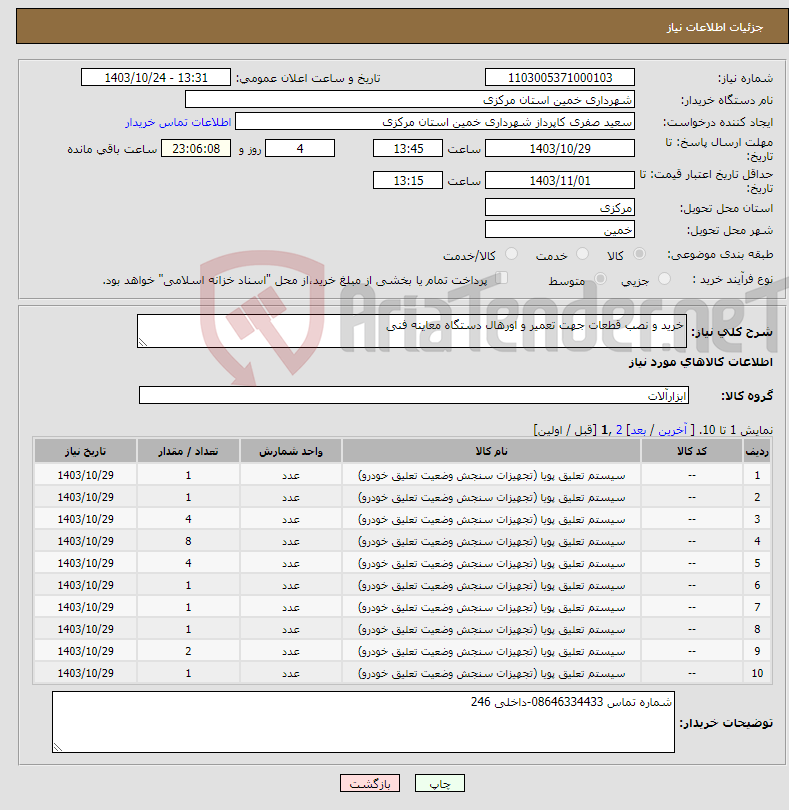The image size is (789, 810).
Task: Click the بازگشت back button
Action: (x=370, y=783)
